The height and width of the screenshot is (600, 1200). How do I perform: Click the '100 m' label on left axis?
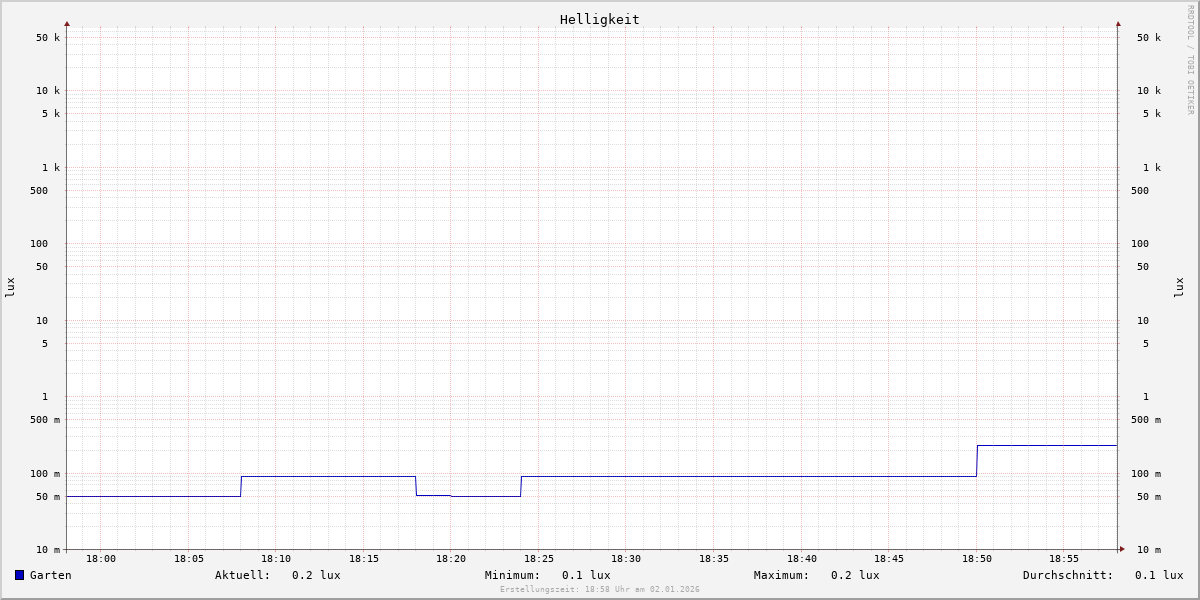click(x=45, y=474)
